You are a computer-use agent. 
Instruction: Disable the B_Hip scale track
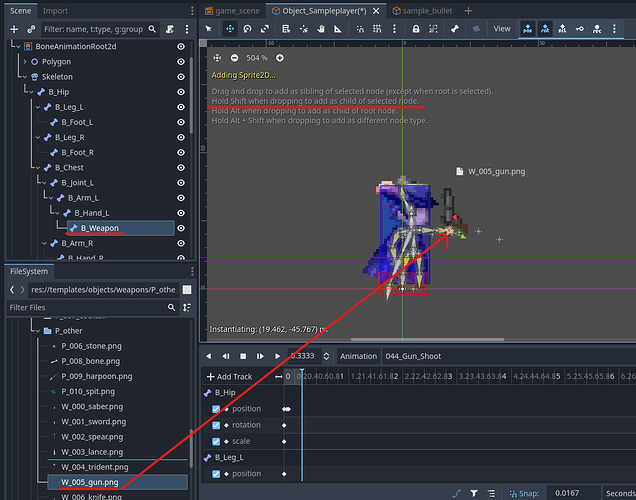point(217,441)
